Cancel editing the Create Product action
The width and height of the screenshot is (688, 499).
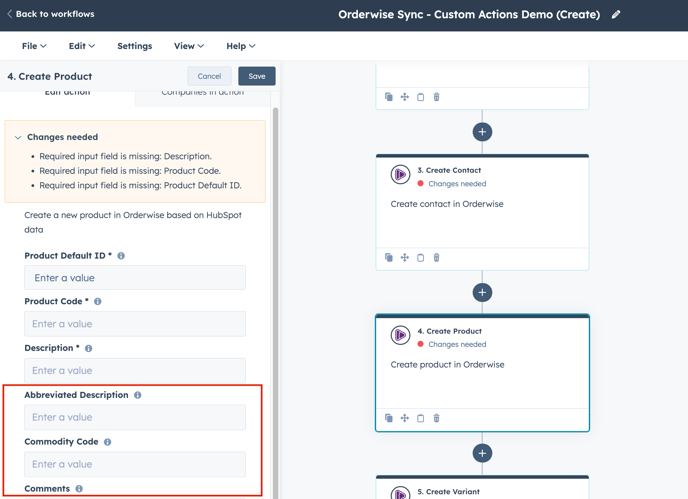point(209,76)
